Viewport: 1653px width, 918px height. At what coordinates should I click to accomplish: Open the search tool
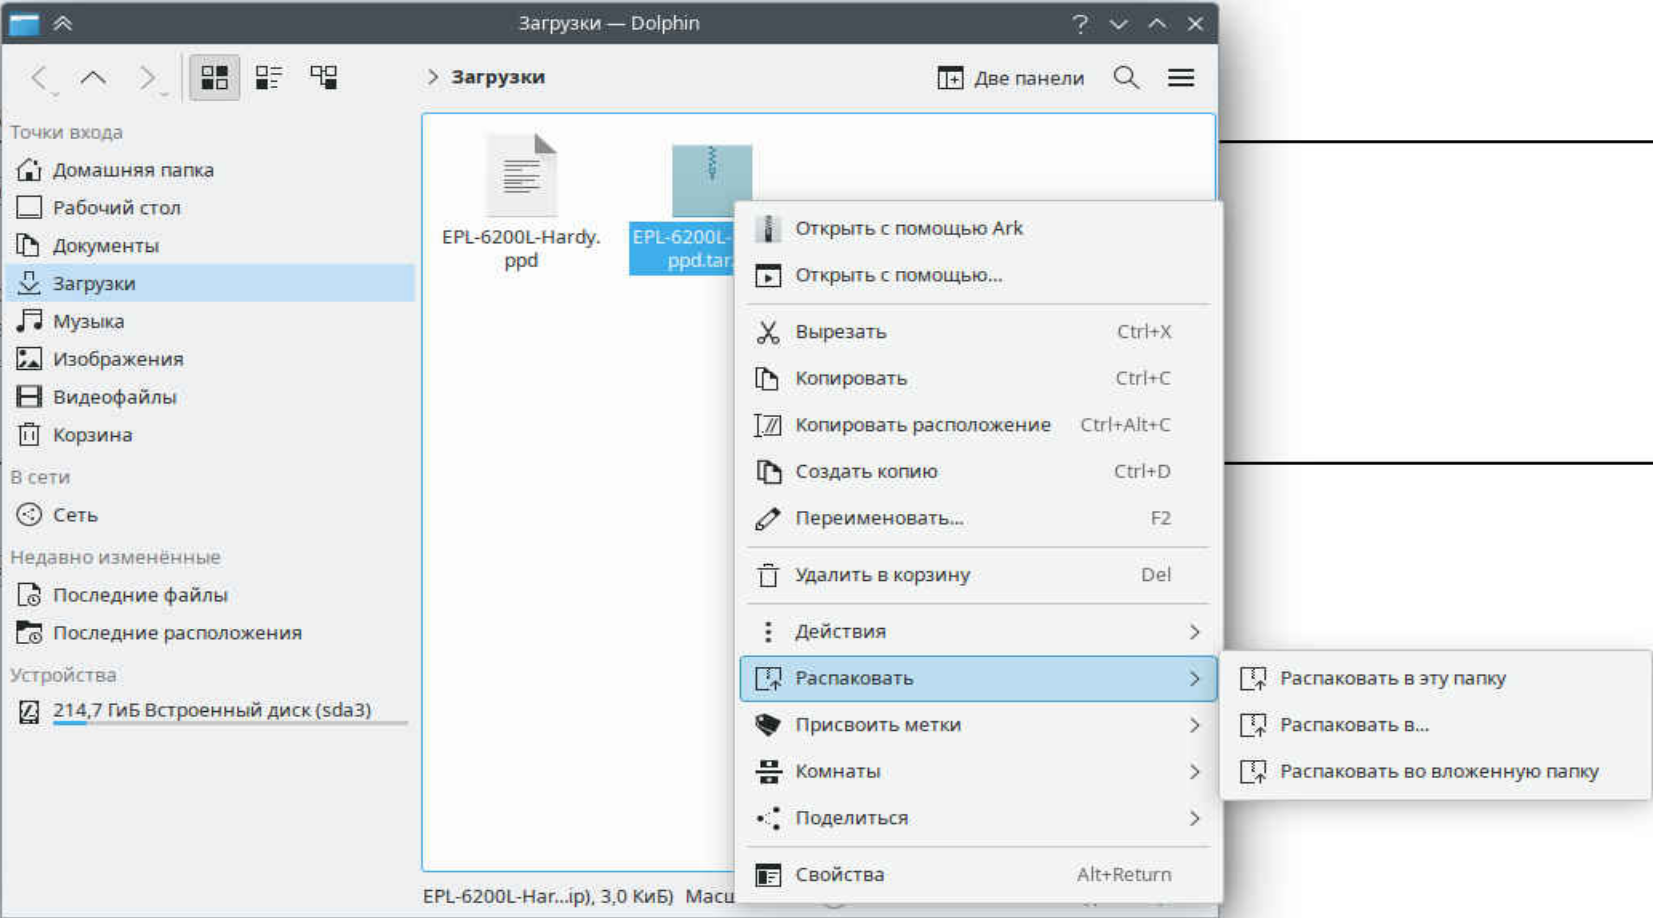tap(1126, 77)
